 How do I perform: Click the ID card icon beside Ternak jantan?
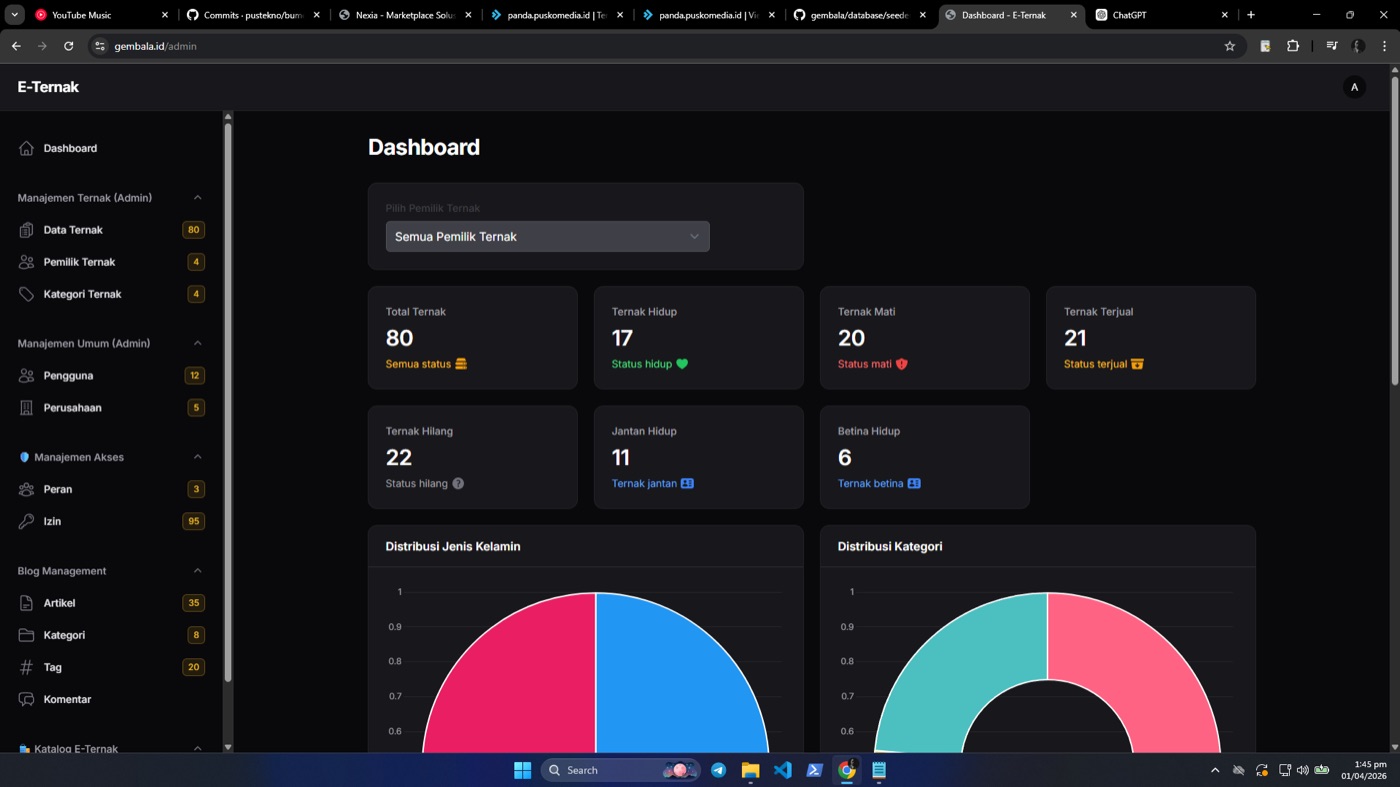click(687, 483)
